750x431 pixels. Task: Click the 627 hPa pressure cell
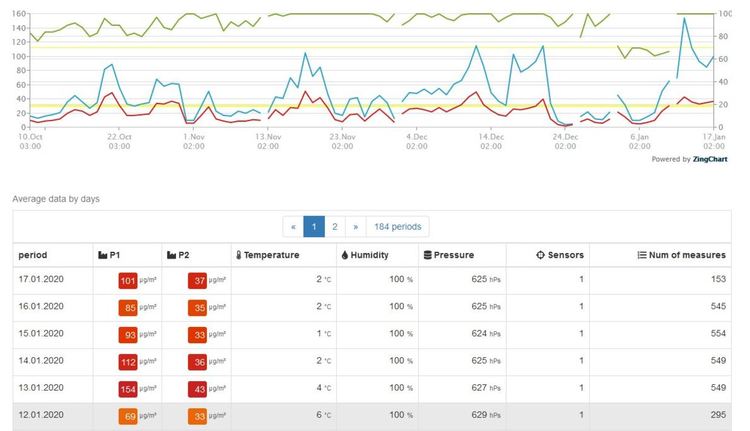(463, 388)
